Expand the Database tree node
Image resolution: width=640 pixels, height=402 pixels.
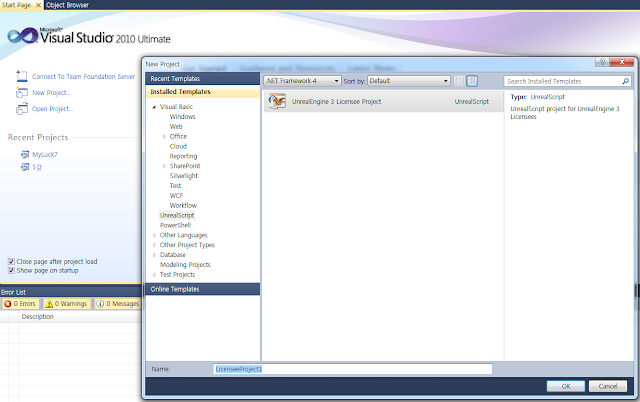(x=154, y=255)
